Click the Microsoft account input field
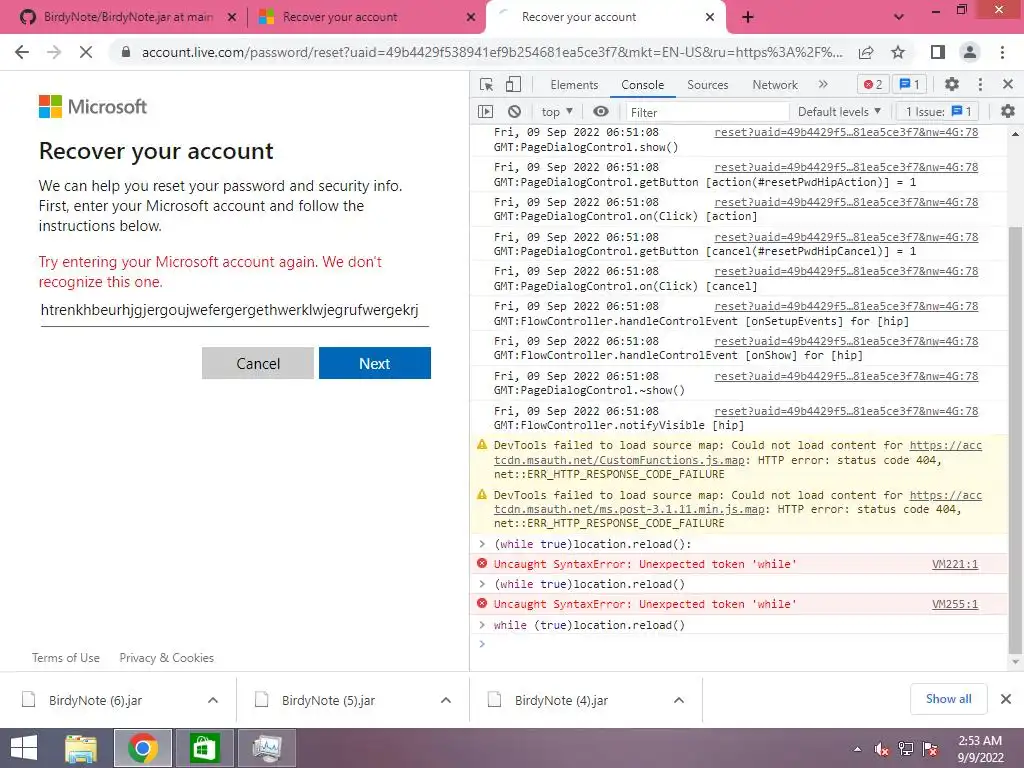The width and height of the screenshot is (1024, 768). tap(234, 310)
